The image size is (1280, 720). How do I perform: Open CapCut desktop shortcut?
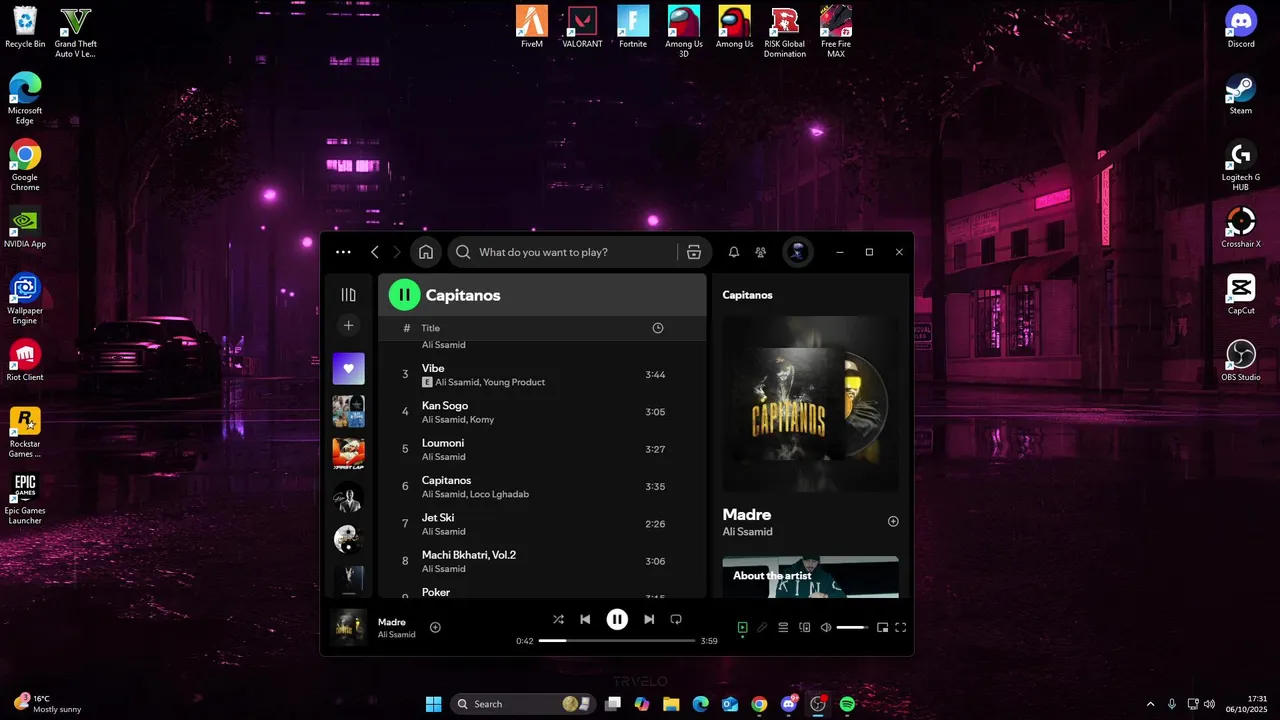(1241, 294)
